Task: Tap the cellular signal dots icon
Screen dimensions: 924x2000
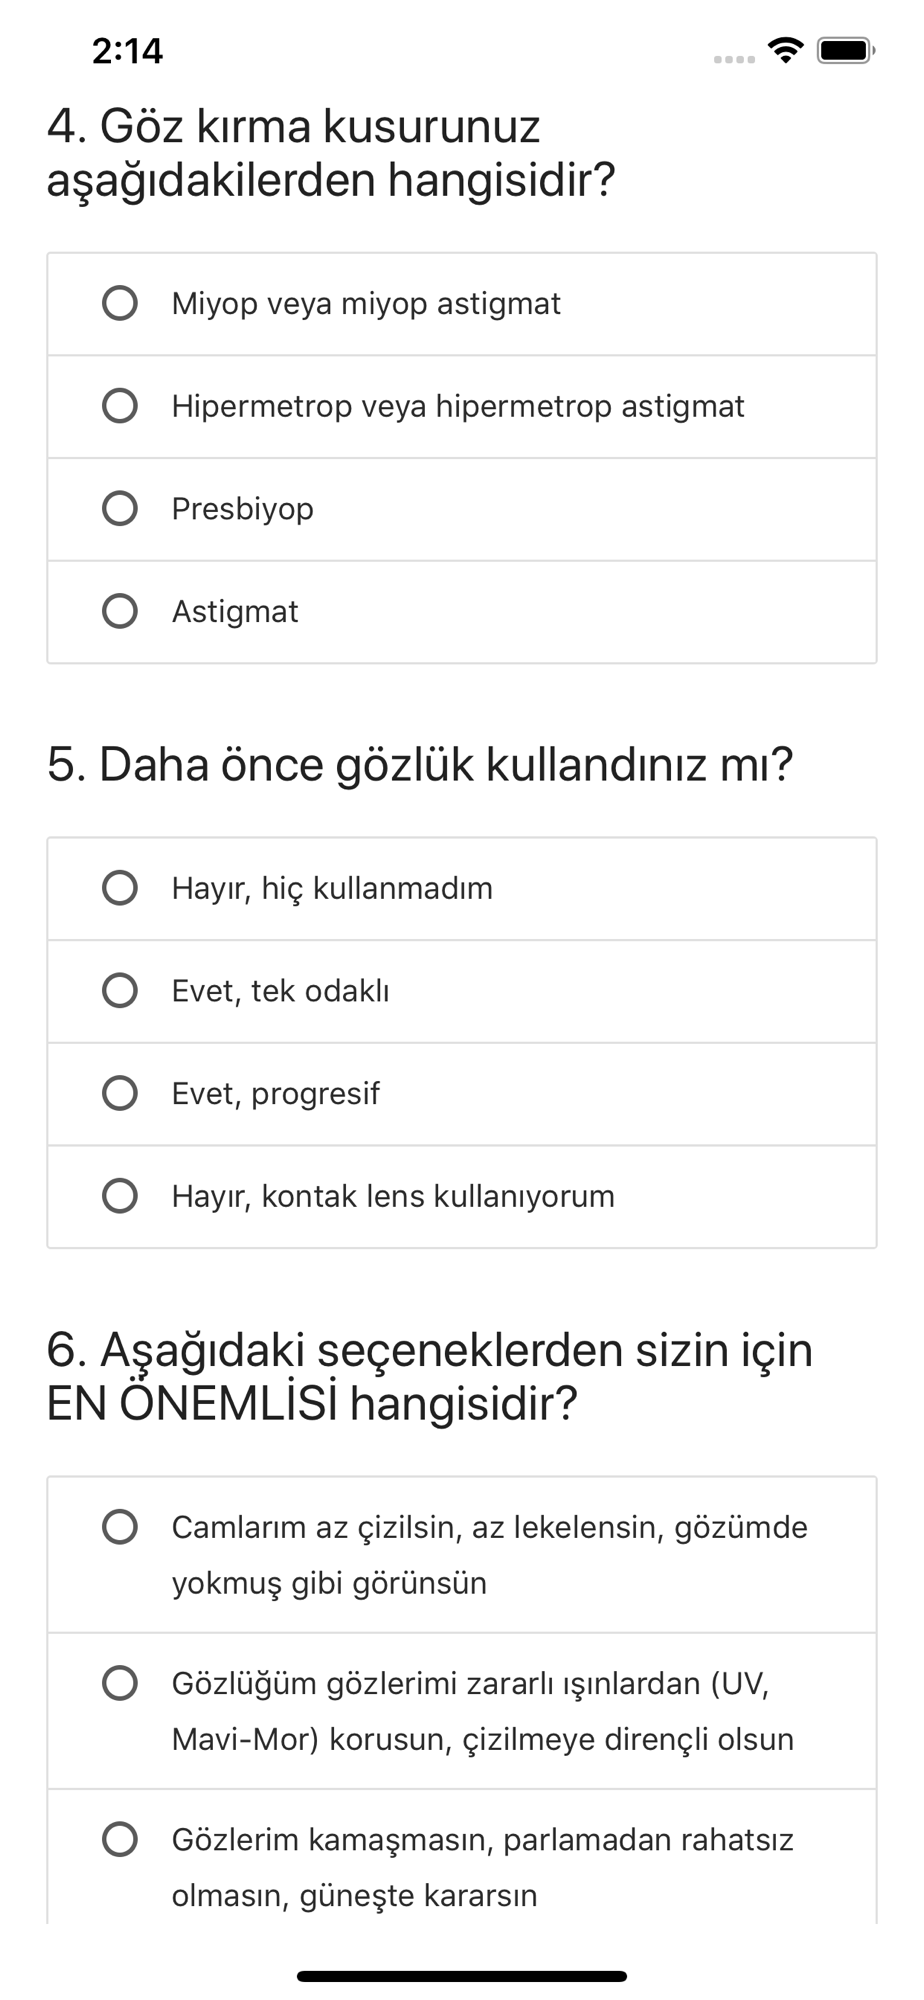Action: point(734,59)
